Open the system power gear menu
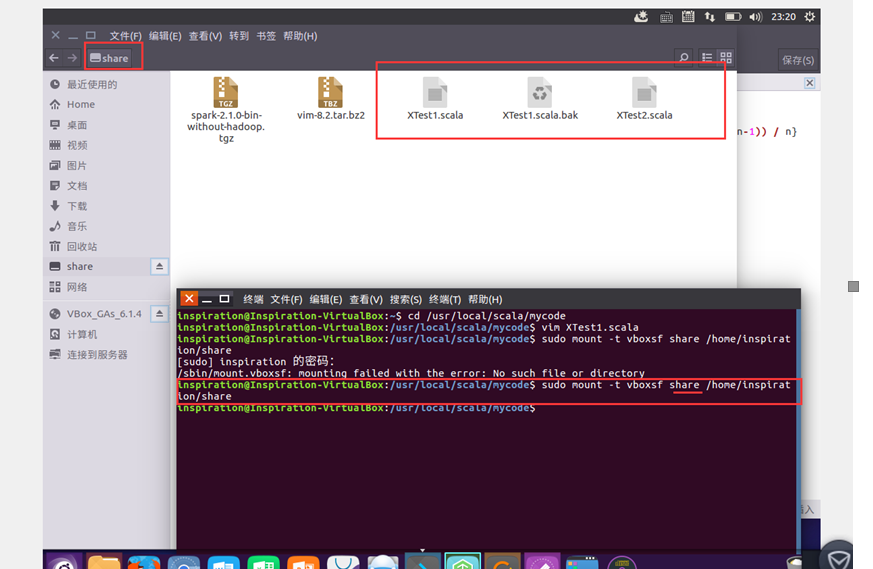Screen dimensions: 873x569 pos(810,17)
